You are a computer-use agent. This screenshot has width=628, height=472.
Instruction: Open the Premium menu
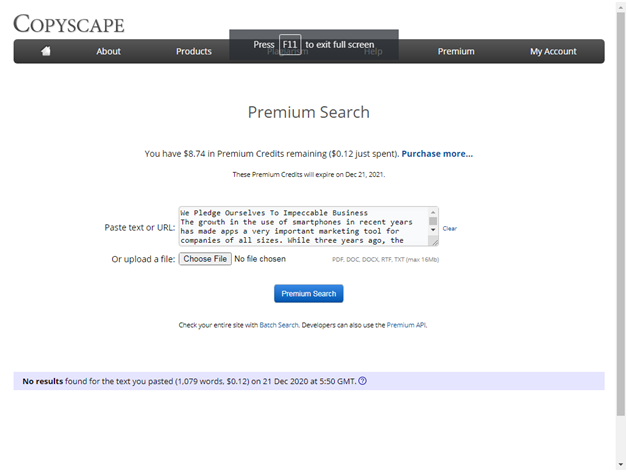(x=456, y=51)
